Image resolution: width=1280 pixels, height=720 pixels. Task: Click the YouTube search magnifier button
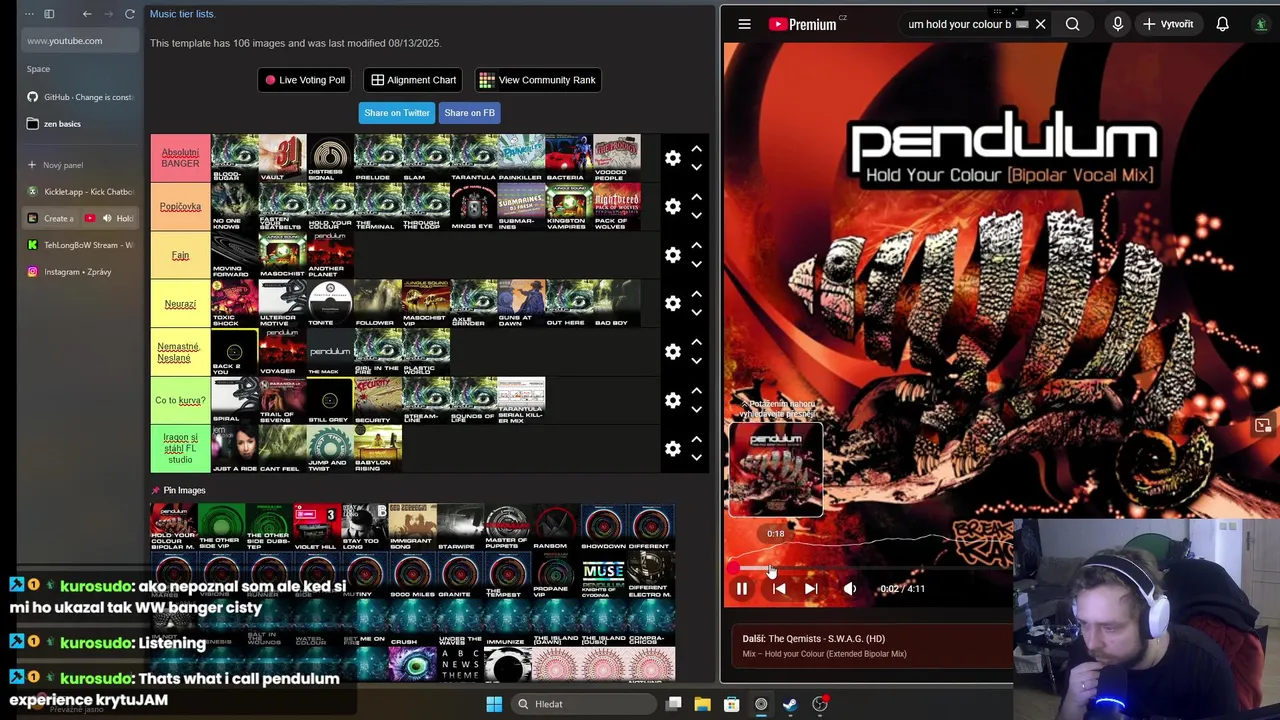coord(1072,24)
